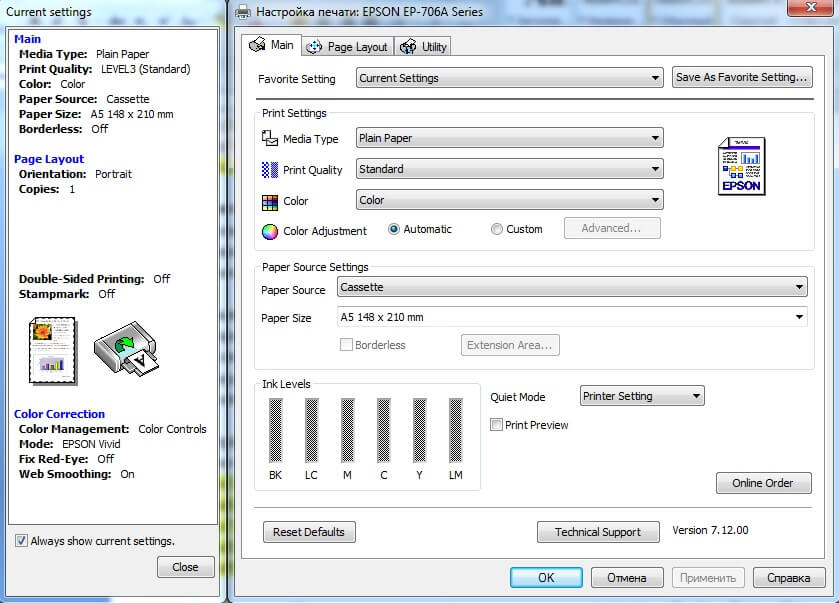Click the M ink level bar
Screen dimensions: 839x603
click(x=348, y=430)
